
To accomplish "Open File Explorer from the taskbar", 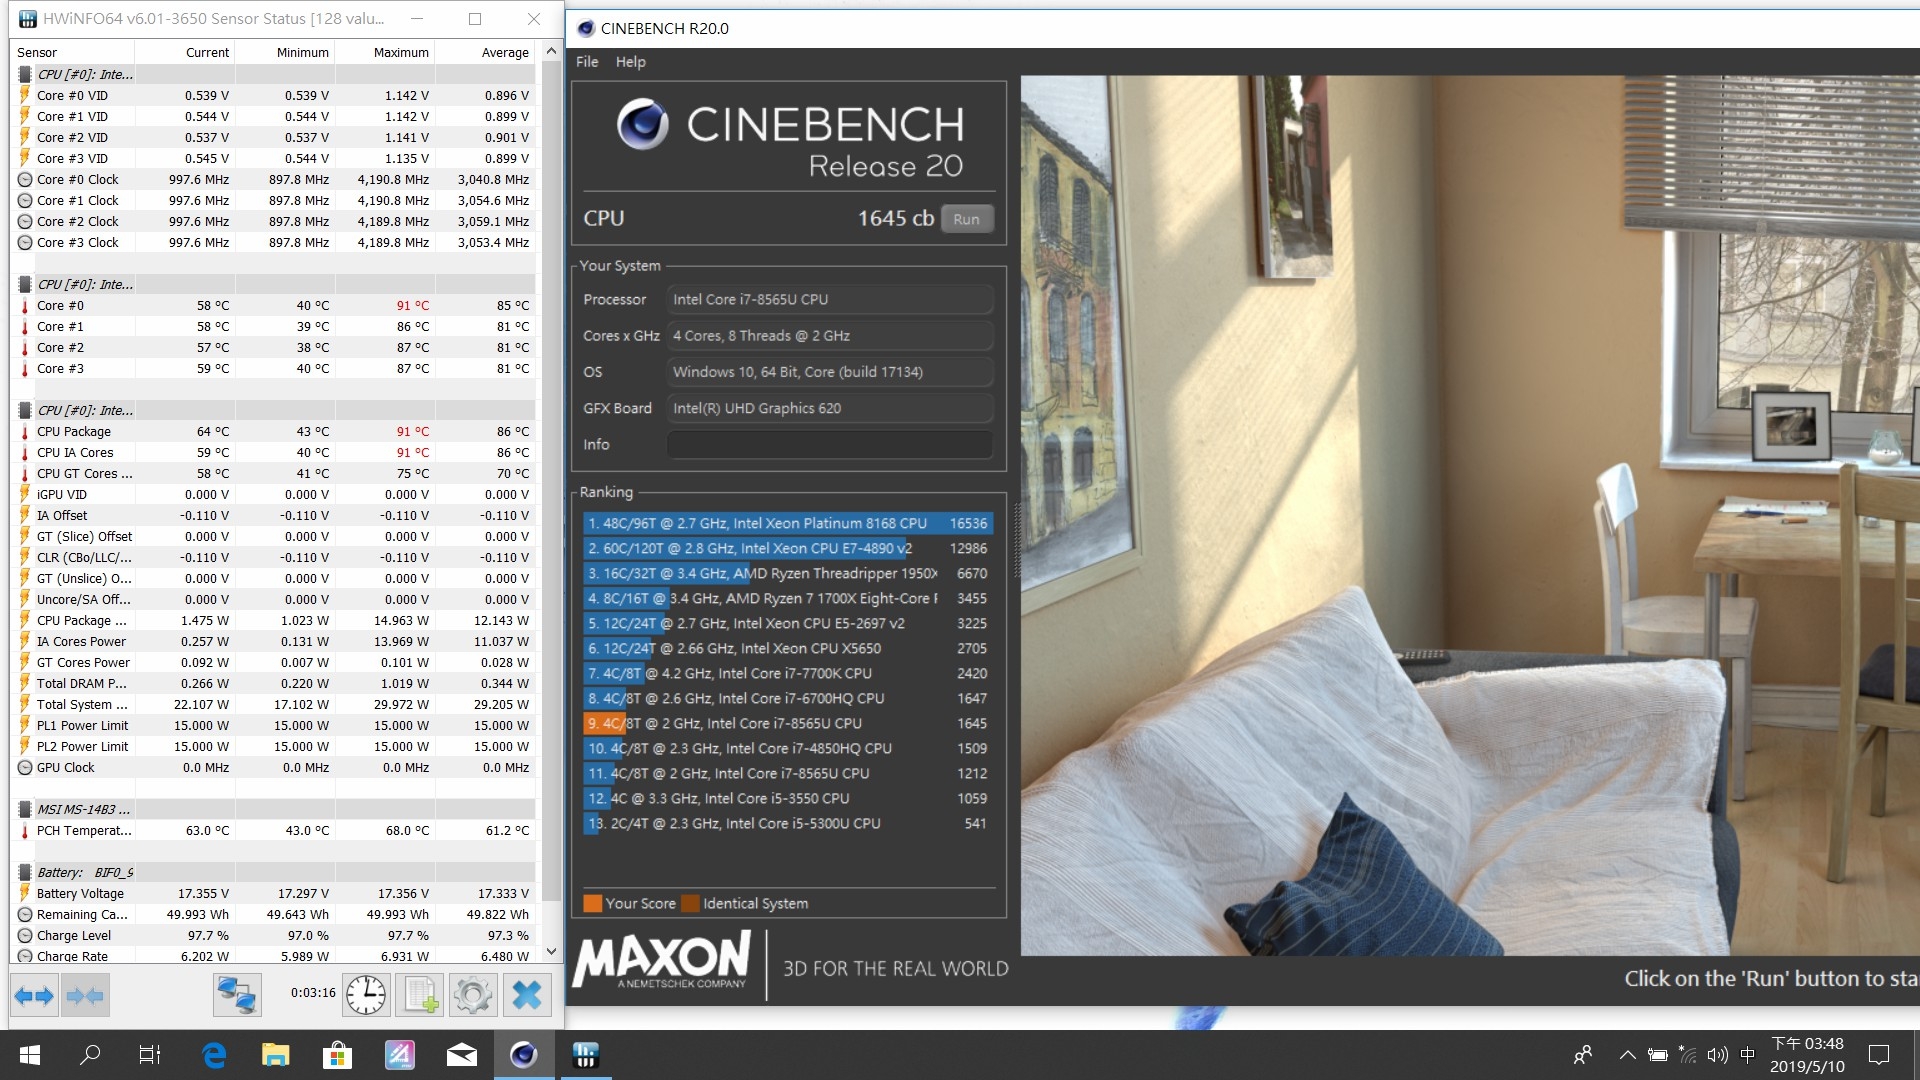I will point(275,1055).
